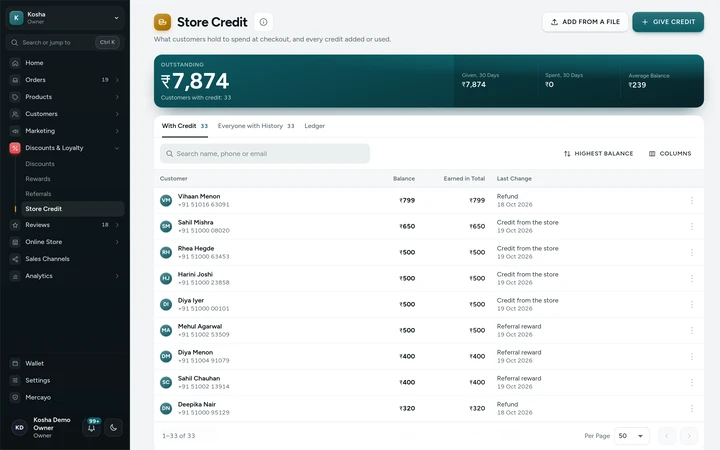Click the Marketing megaphone icon
Screen dimensions: 720x450
pos(15,131)
